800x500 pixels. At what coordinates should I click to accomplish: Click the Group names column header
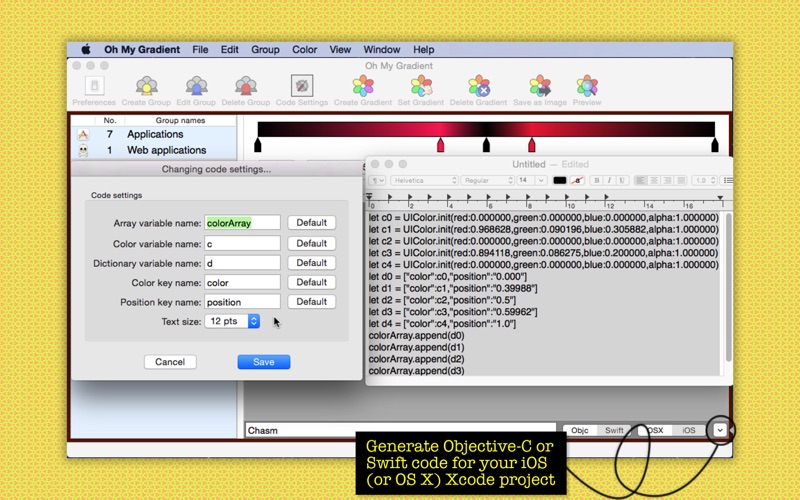tap(180, 120)
